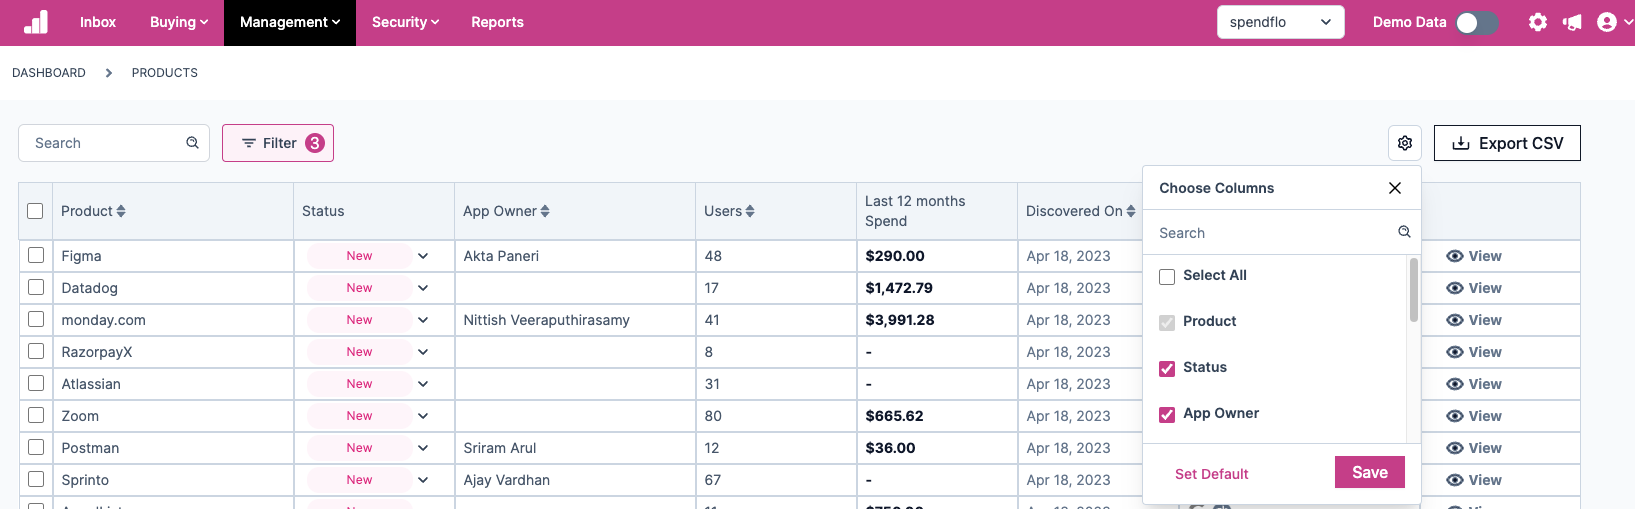View the Figma product row

(1474, 256)
